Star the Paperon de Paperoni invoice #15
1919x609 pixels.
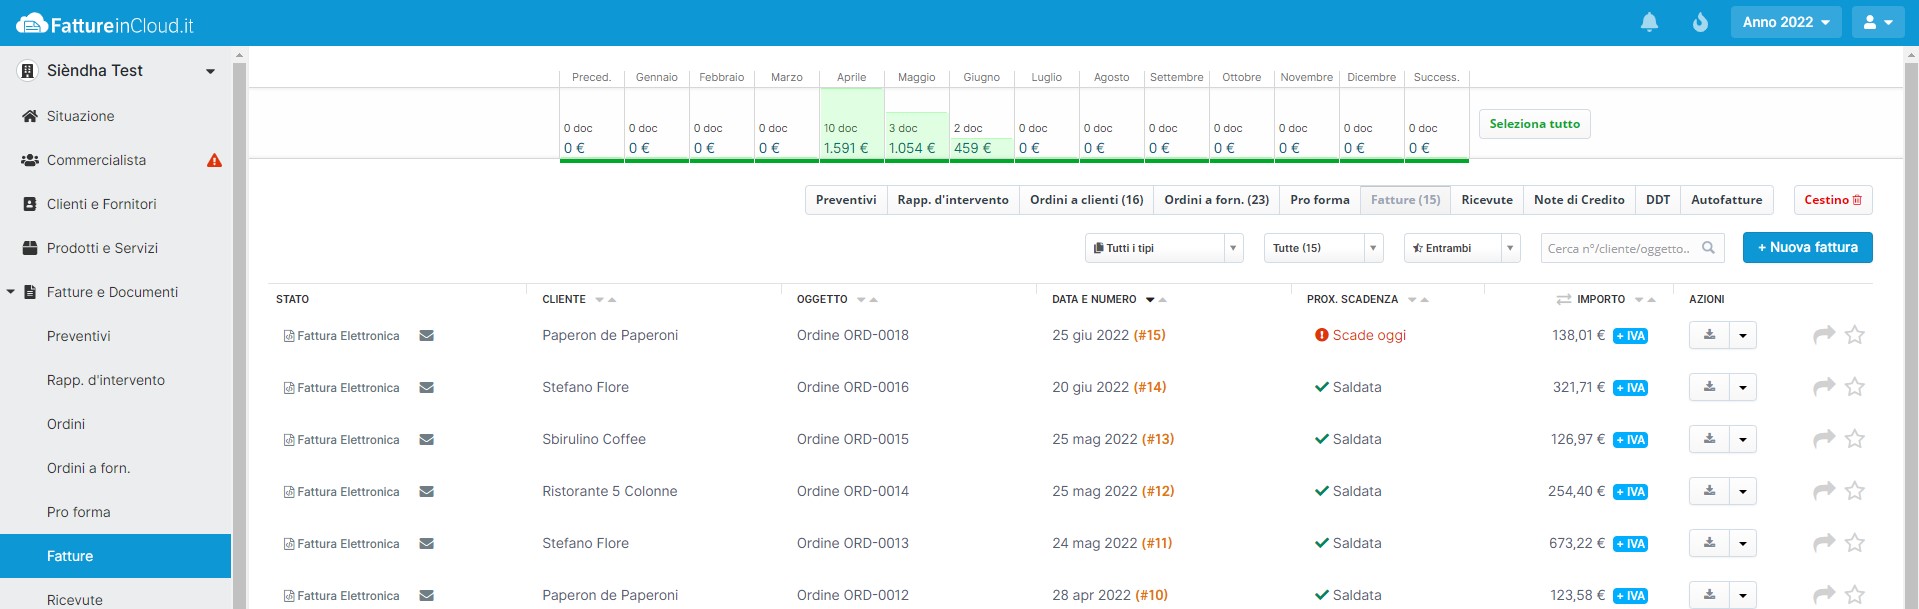click(x=1855, y=335)
